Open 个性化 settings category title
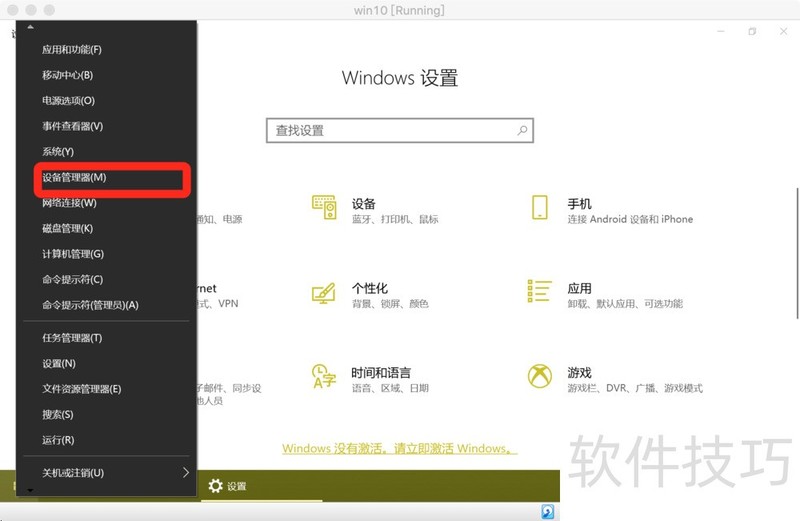 point(369,288)
